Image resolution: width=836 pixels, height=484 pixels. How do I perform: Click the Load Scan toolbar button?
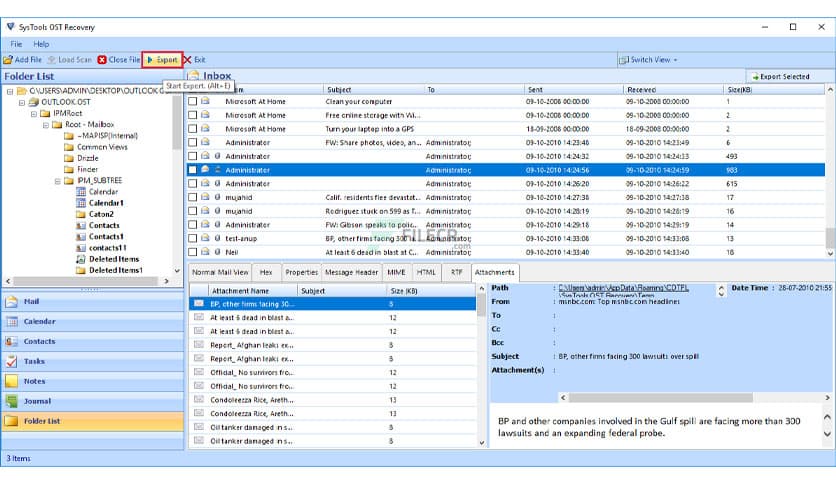(70, 60)
